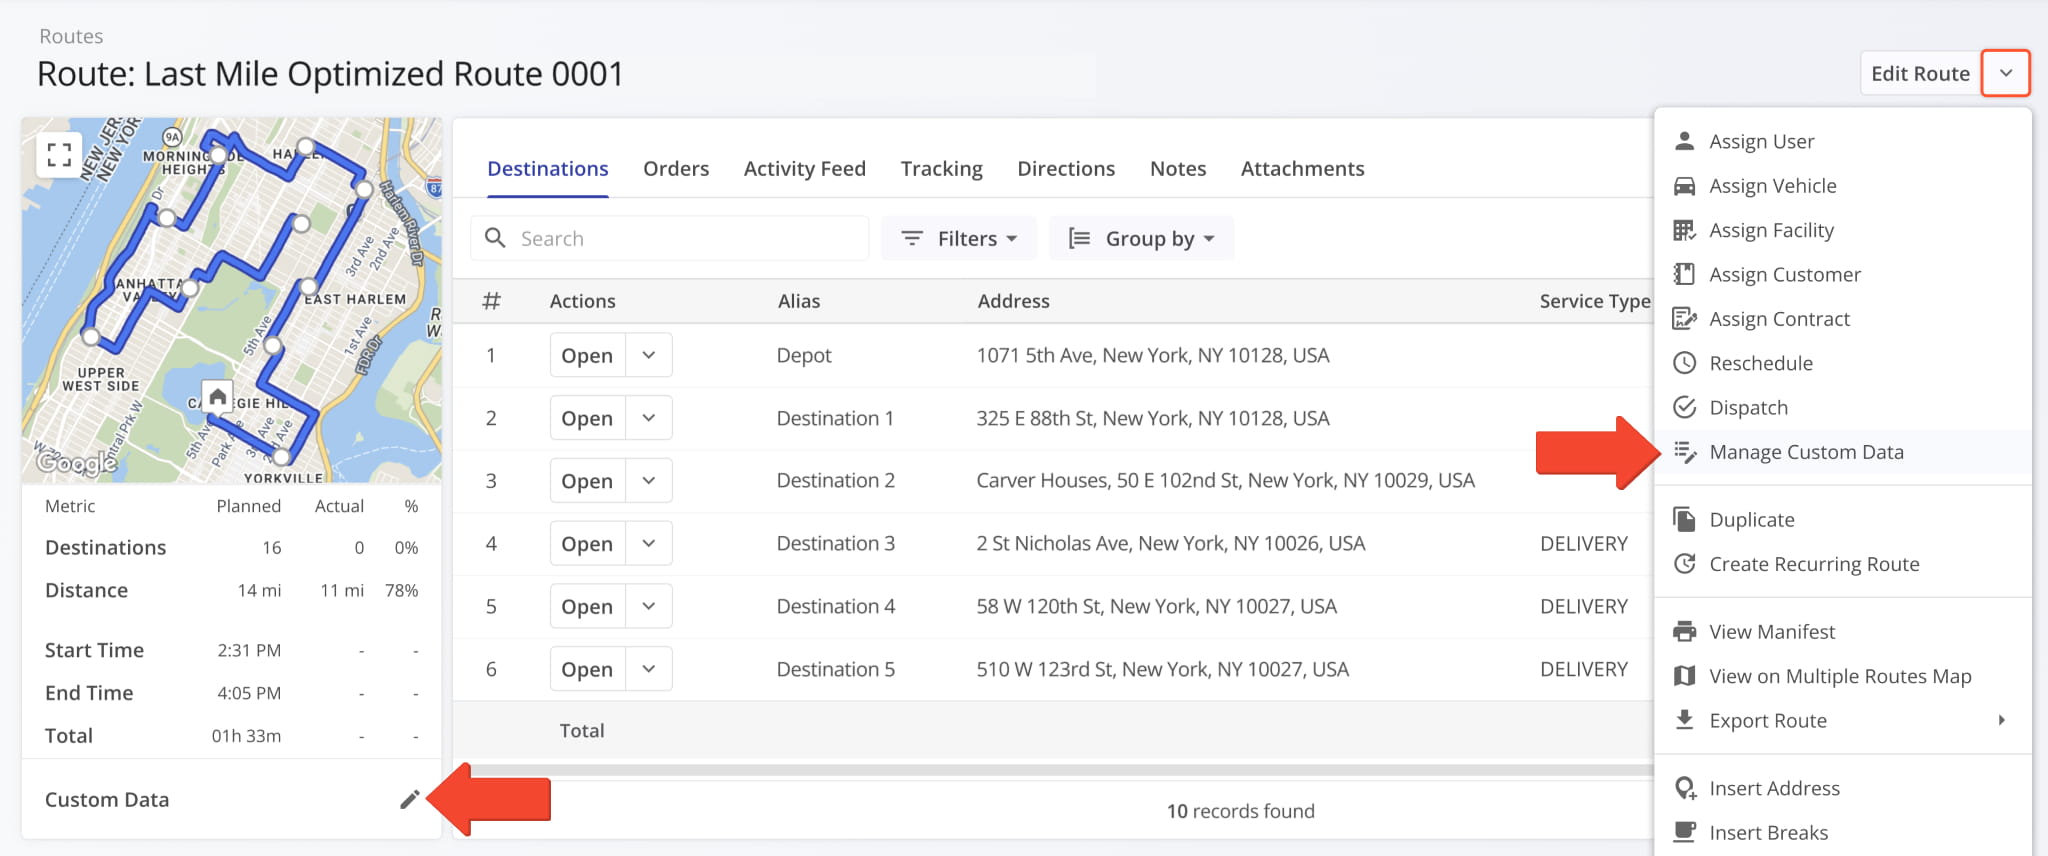Click Open button for Destination 2
The image size is (2048, 856).
pos(588,481)
